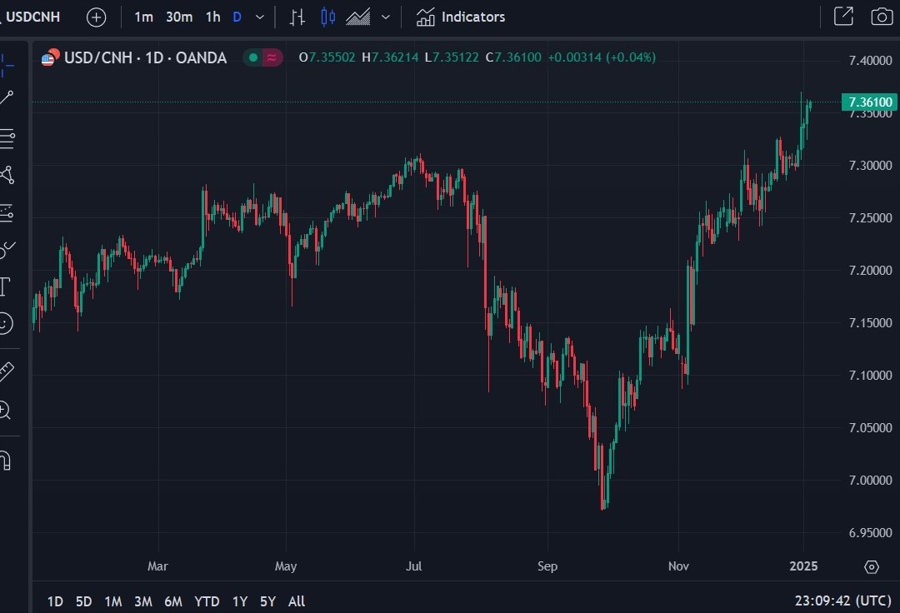The image size is (900, 613).
Task: Click the Jul date axis label
Action: tap(414, 566)
